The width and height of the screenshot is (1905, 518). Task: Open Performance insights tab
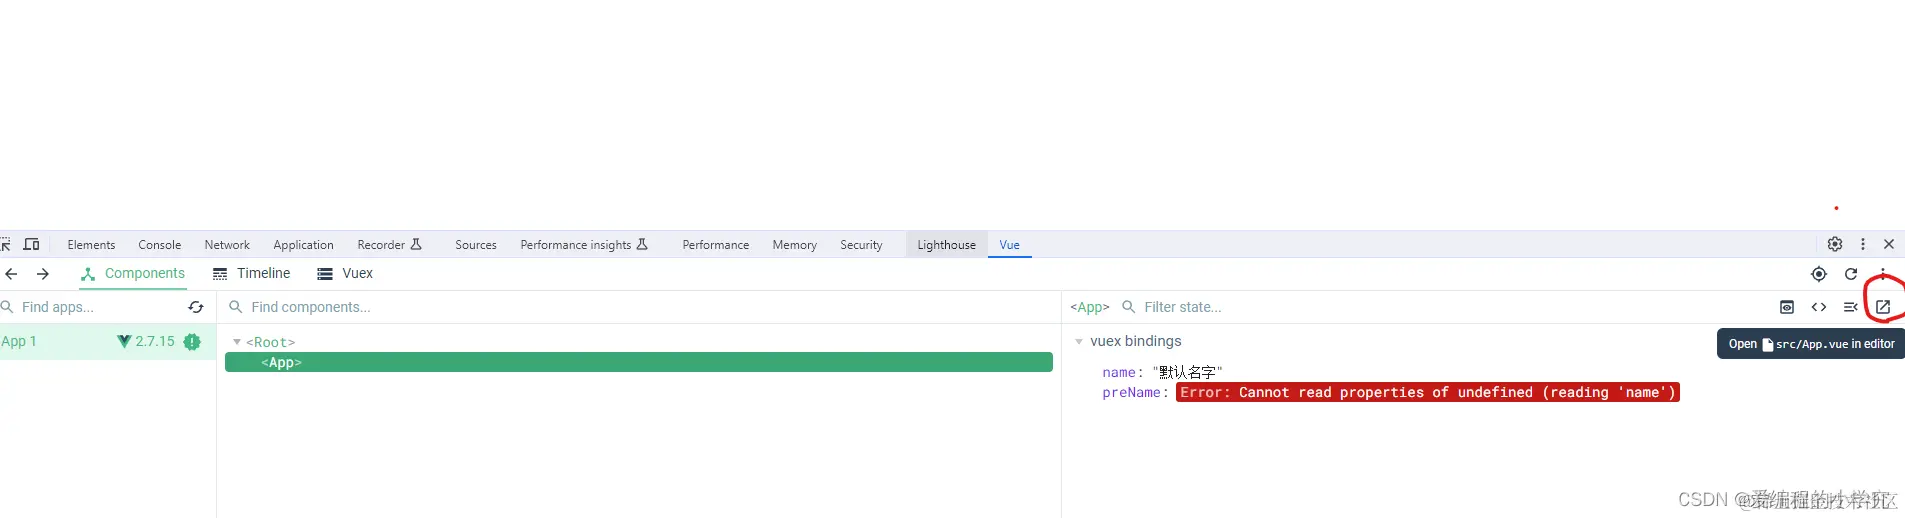coord(584,245)
